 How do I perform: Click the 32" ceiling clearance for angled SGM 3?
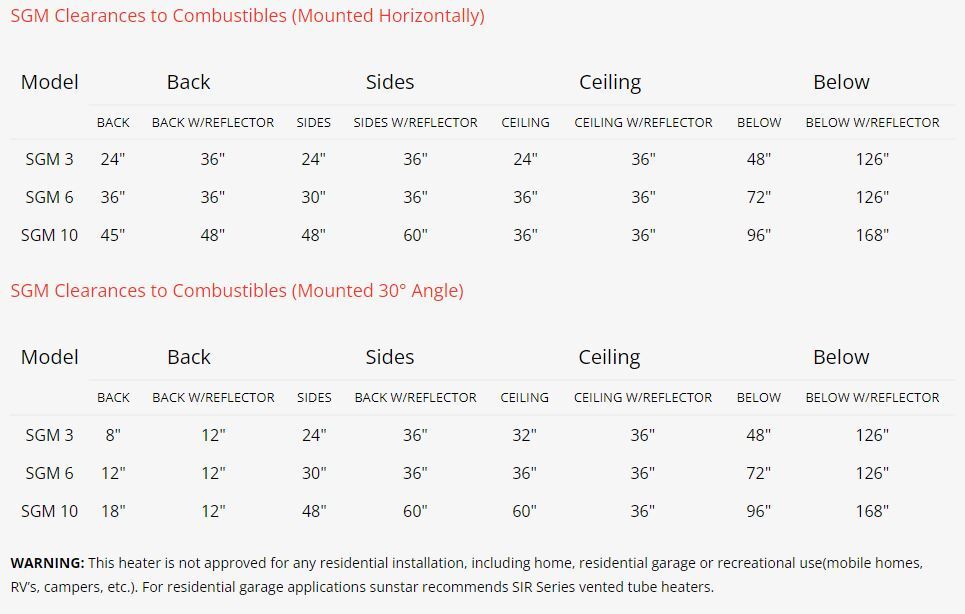click(524, 435)
